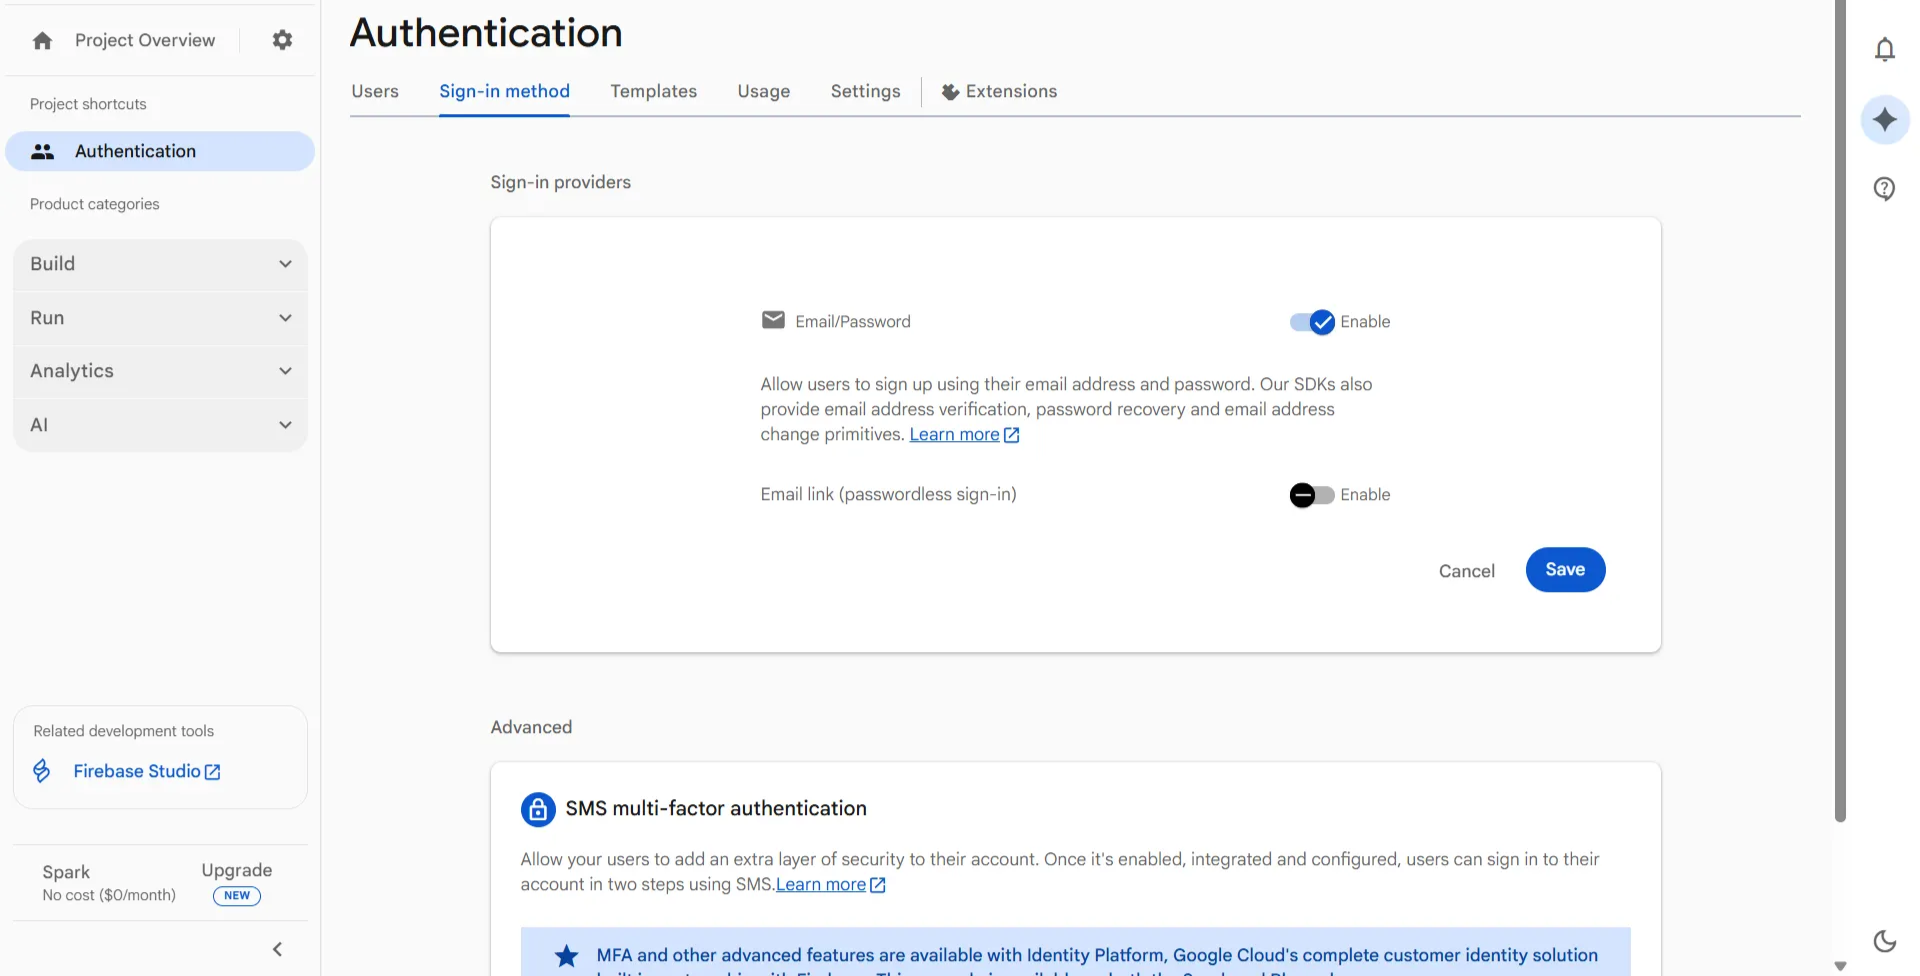Expand the Analytics category
The height and width of the screenshot is (976, 1920).
pos(160,371)
